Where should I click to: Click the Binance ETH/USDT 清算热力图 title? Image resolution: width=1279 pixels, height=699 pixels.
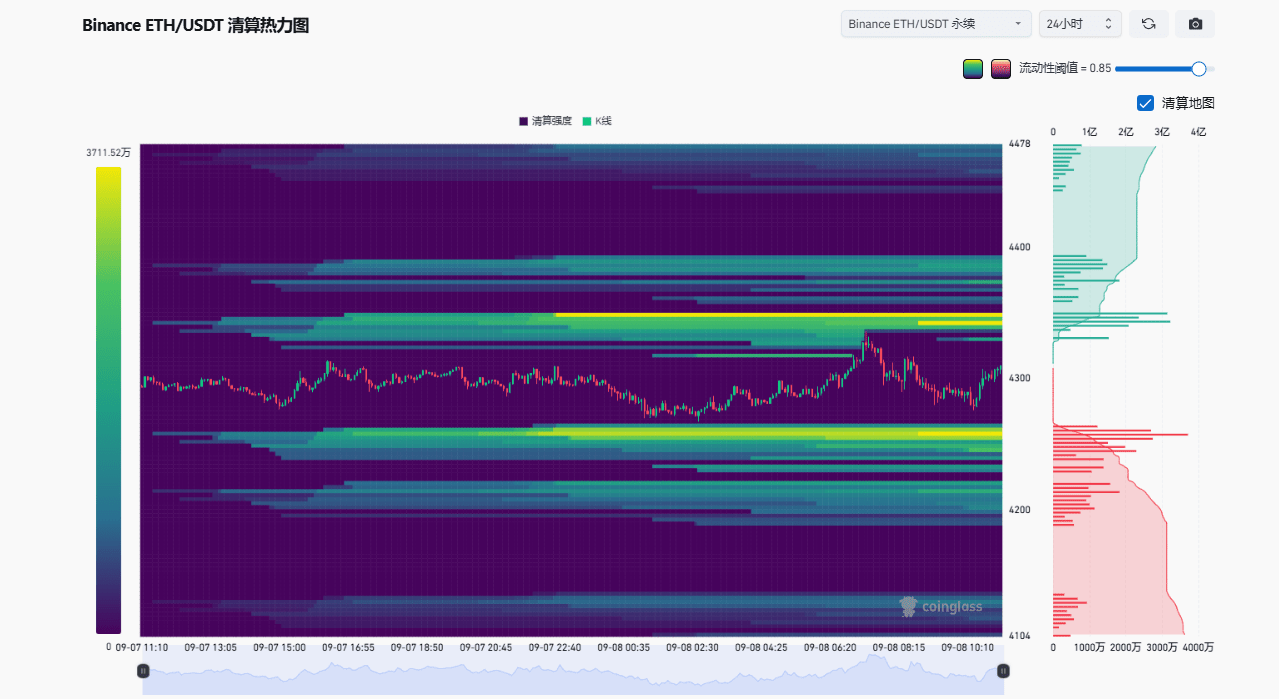click(x=195, y=26)
